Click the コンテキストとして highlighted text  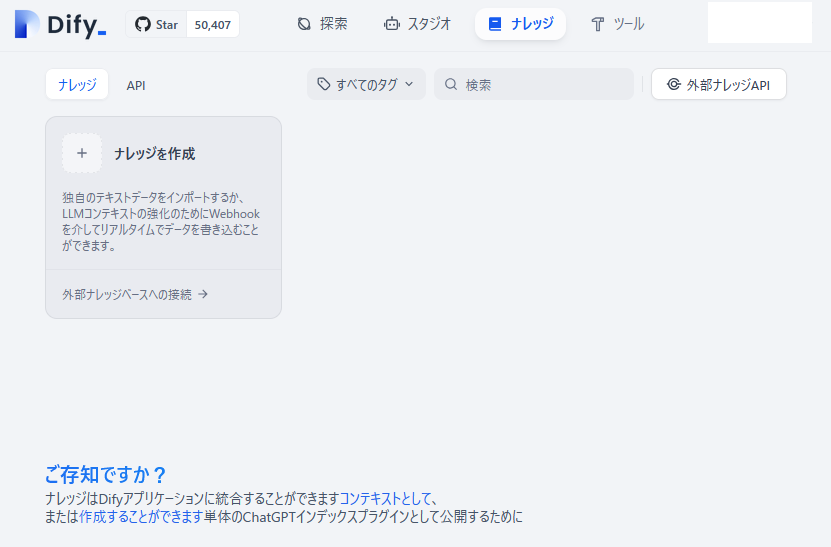click(x=385, y=499)
